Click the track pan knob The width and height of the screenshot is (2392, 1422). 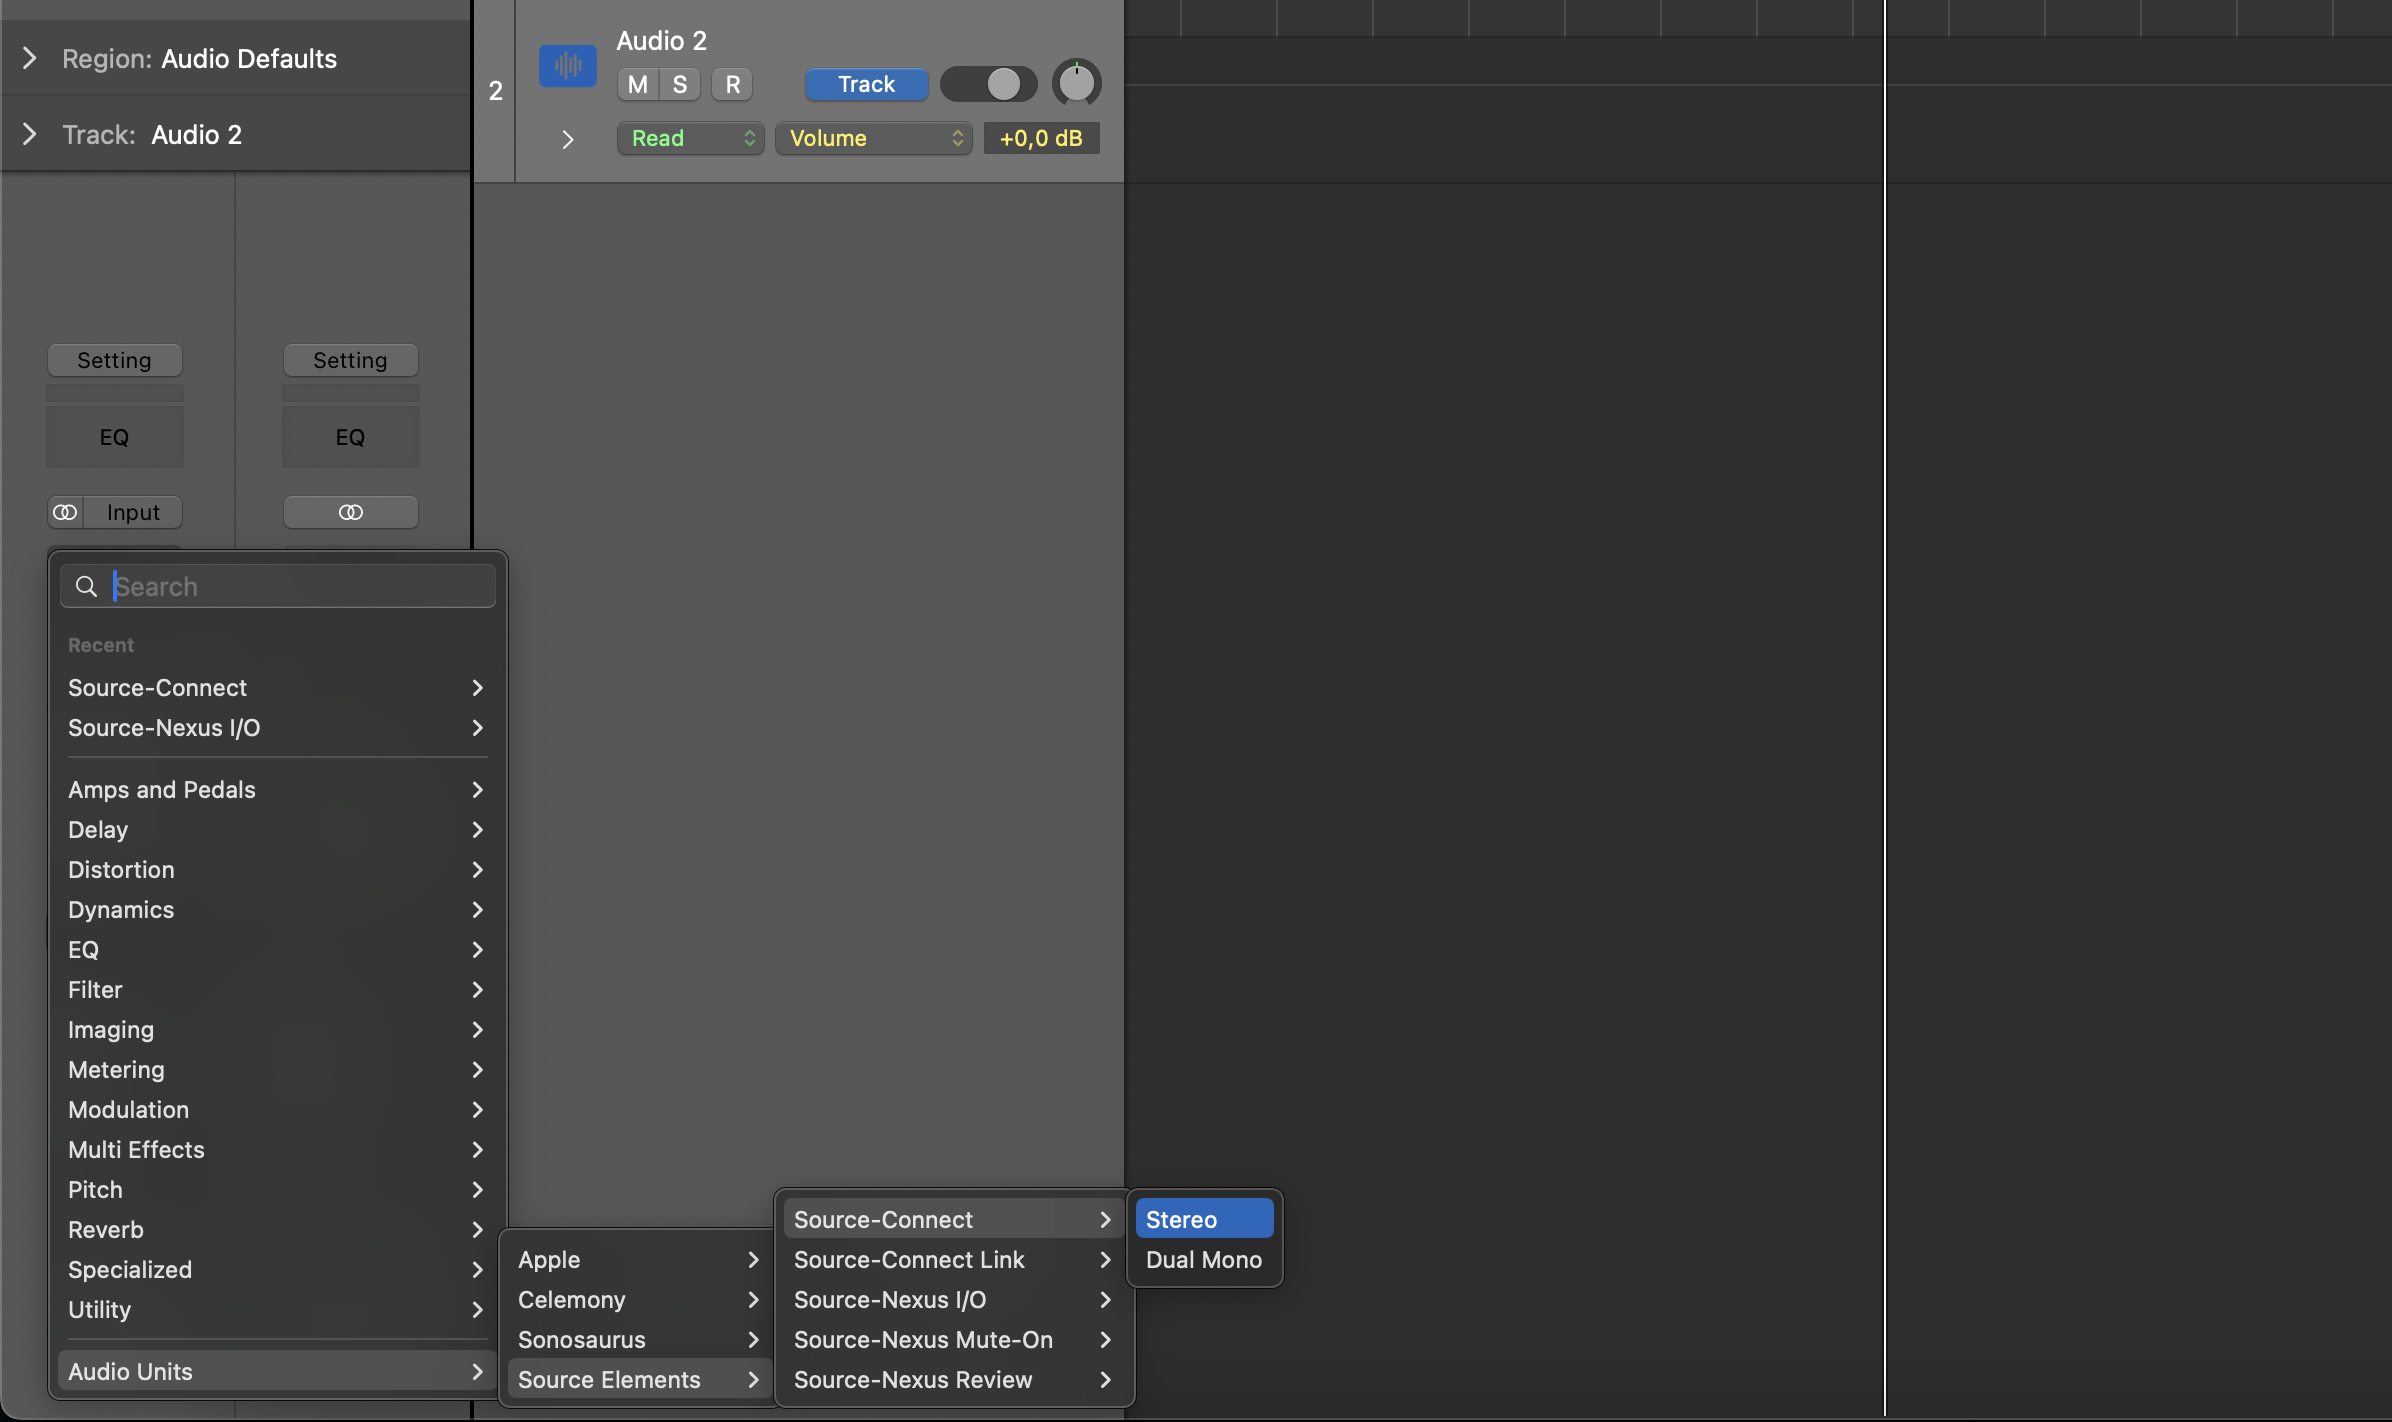pos(1076,83)
